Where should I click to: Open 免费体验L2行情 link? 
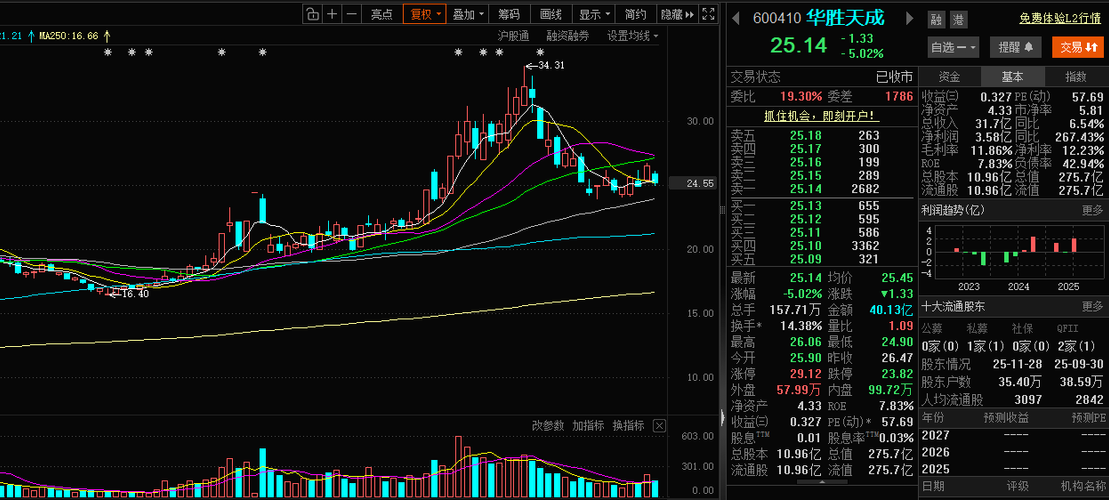click(x=1061, y=19)
